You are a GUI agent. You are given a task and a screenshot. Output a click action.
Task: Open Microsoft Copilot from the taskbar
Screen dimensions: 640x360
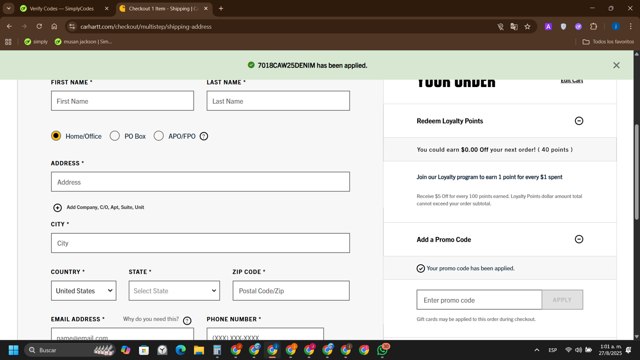click(125, 350)
